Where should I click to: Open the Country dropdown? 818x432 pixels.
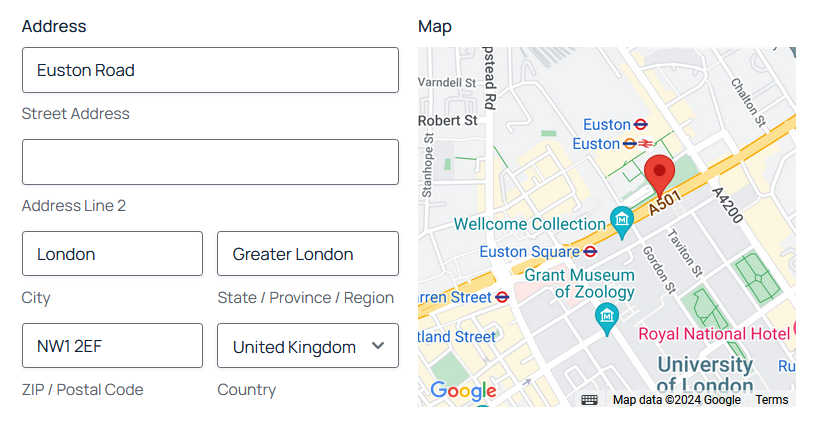click(x=307, y=346)
